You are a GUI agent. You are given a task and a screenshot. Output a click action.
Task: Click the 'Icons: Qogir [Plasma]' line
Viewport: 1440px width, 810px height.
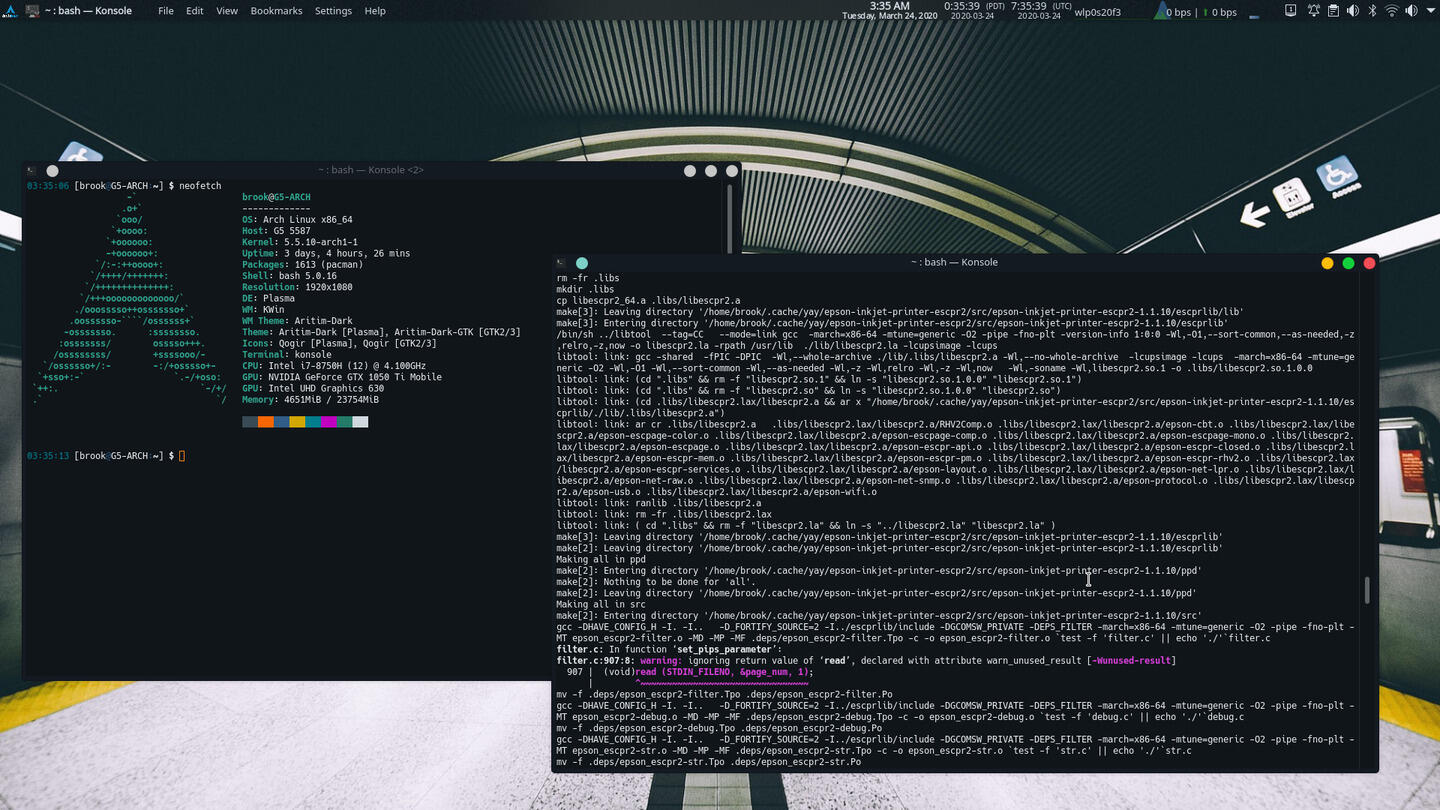pos(339,343)
